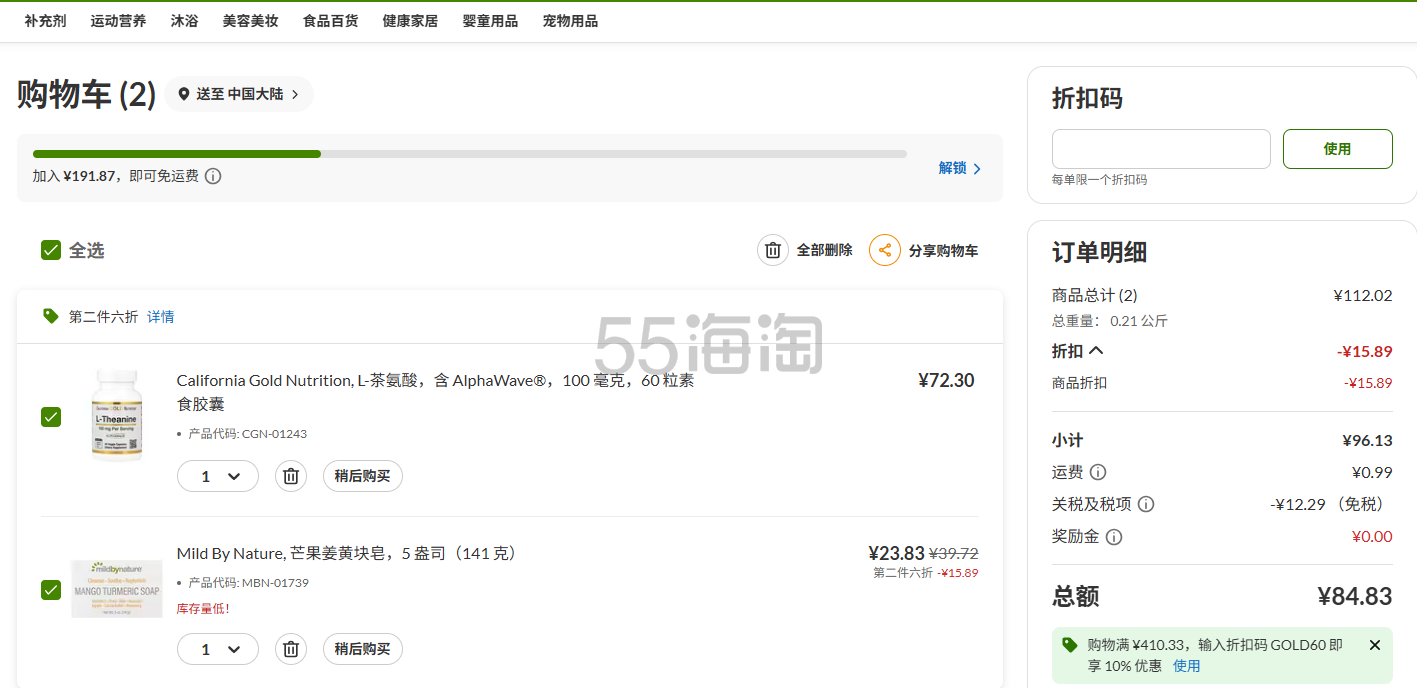The width and height of the screenshot is (1417, 688).
Task: Open the L-Theanine bottle thumbnail
Action: (117, 416)
